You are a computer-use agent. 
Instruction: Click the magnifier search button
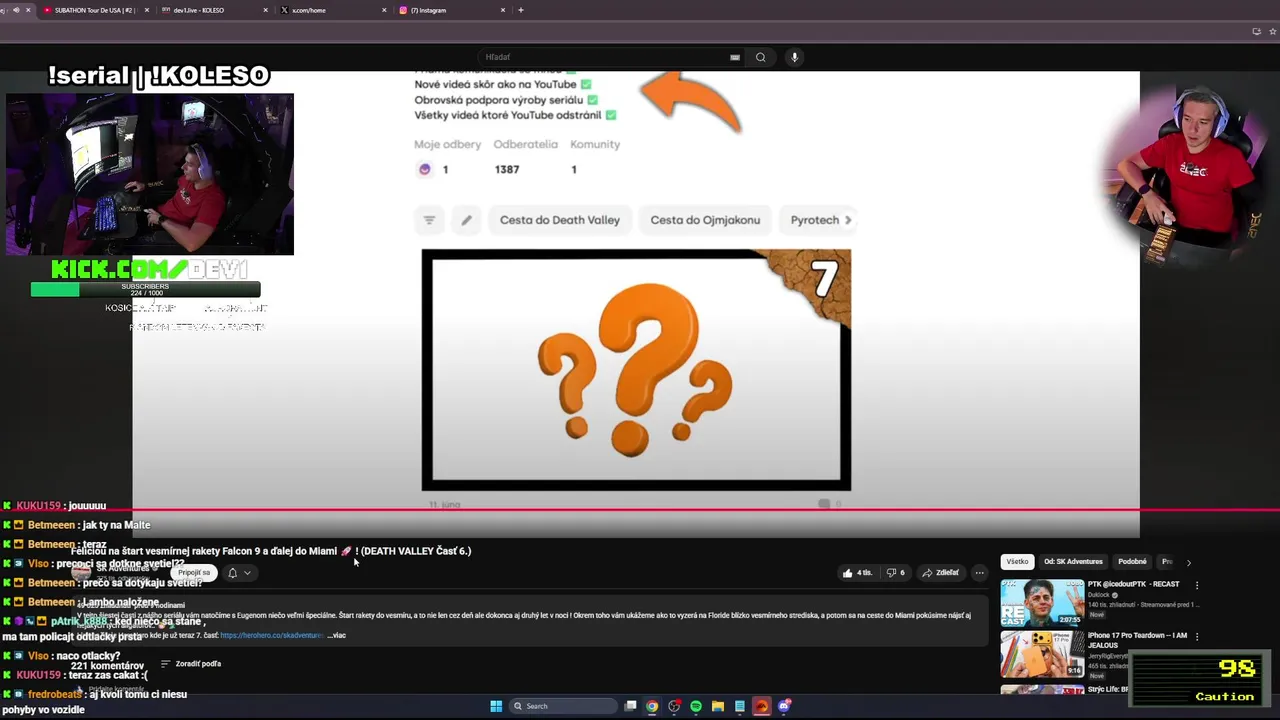pyautogui.click(x=761, y=57)
